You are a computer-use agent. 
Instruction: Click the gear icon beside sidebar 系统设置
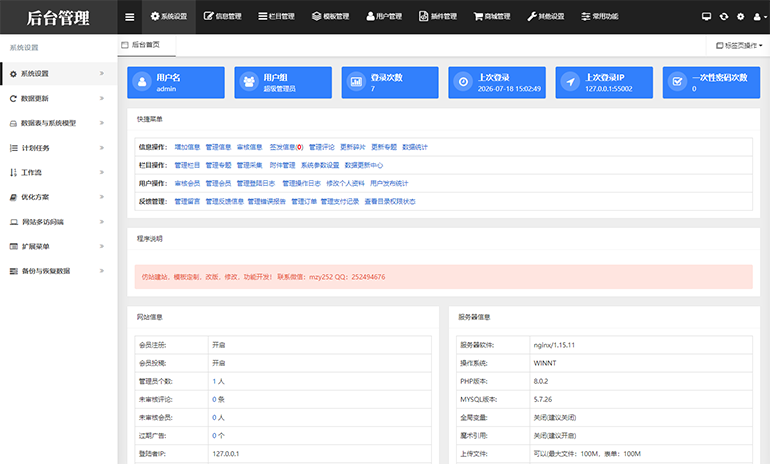coord(13,74)
